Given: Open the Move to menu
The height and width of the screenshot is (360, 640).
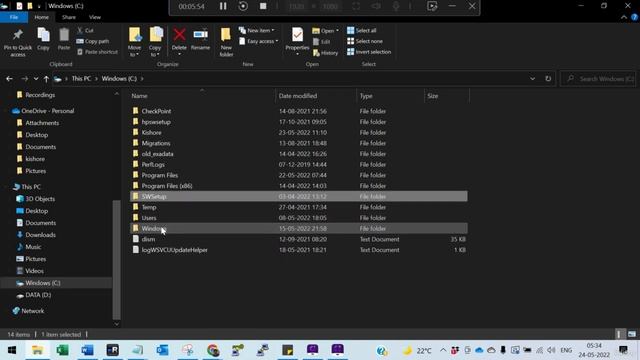Looking at the screenshot, I should (134, 42).
